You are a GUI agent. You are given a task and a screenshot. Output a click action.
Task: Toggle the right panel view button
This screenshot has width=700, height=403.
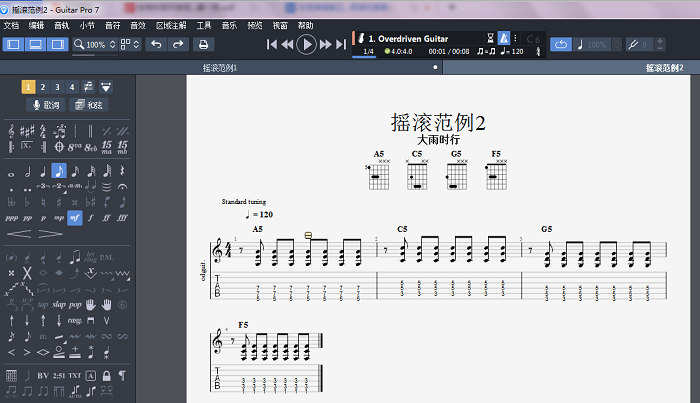tap(57, 44)
